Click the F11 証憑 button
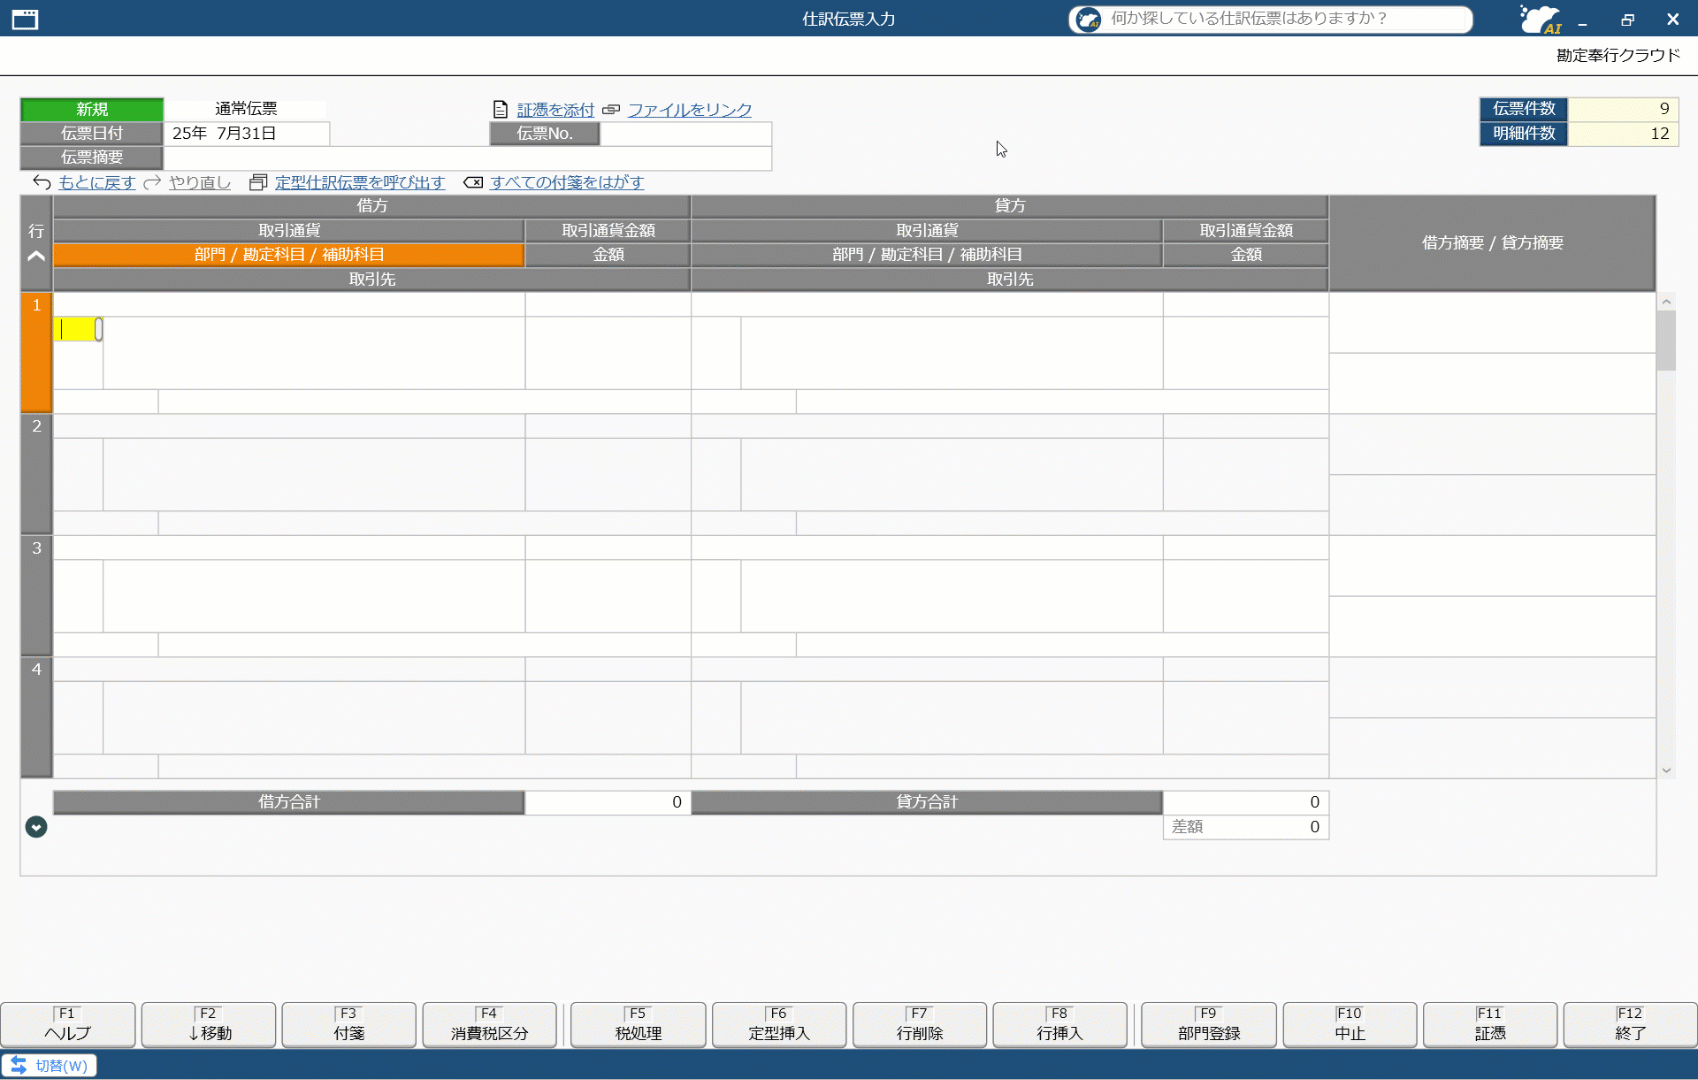1698x1080 pixels. [1490, 1024]
